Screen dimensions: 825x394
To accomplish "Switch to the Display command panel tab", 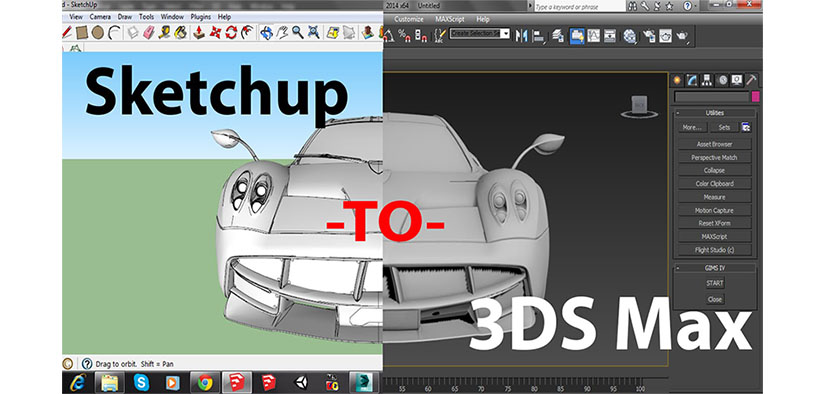I will 737,79.
